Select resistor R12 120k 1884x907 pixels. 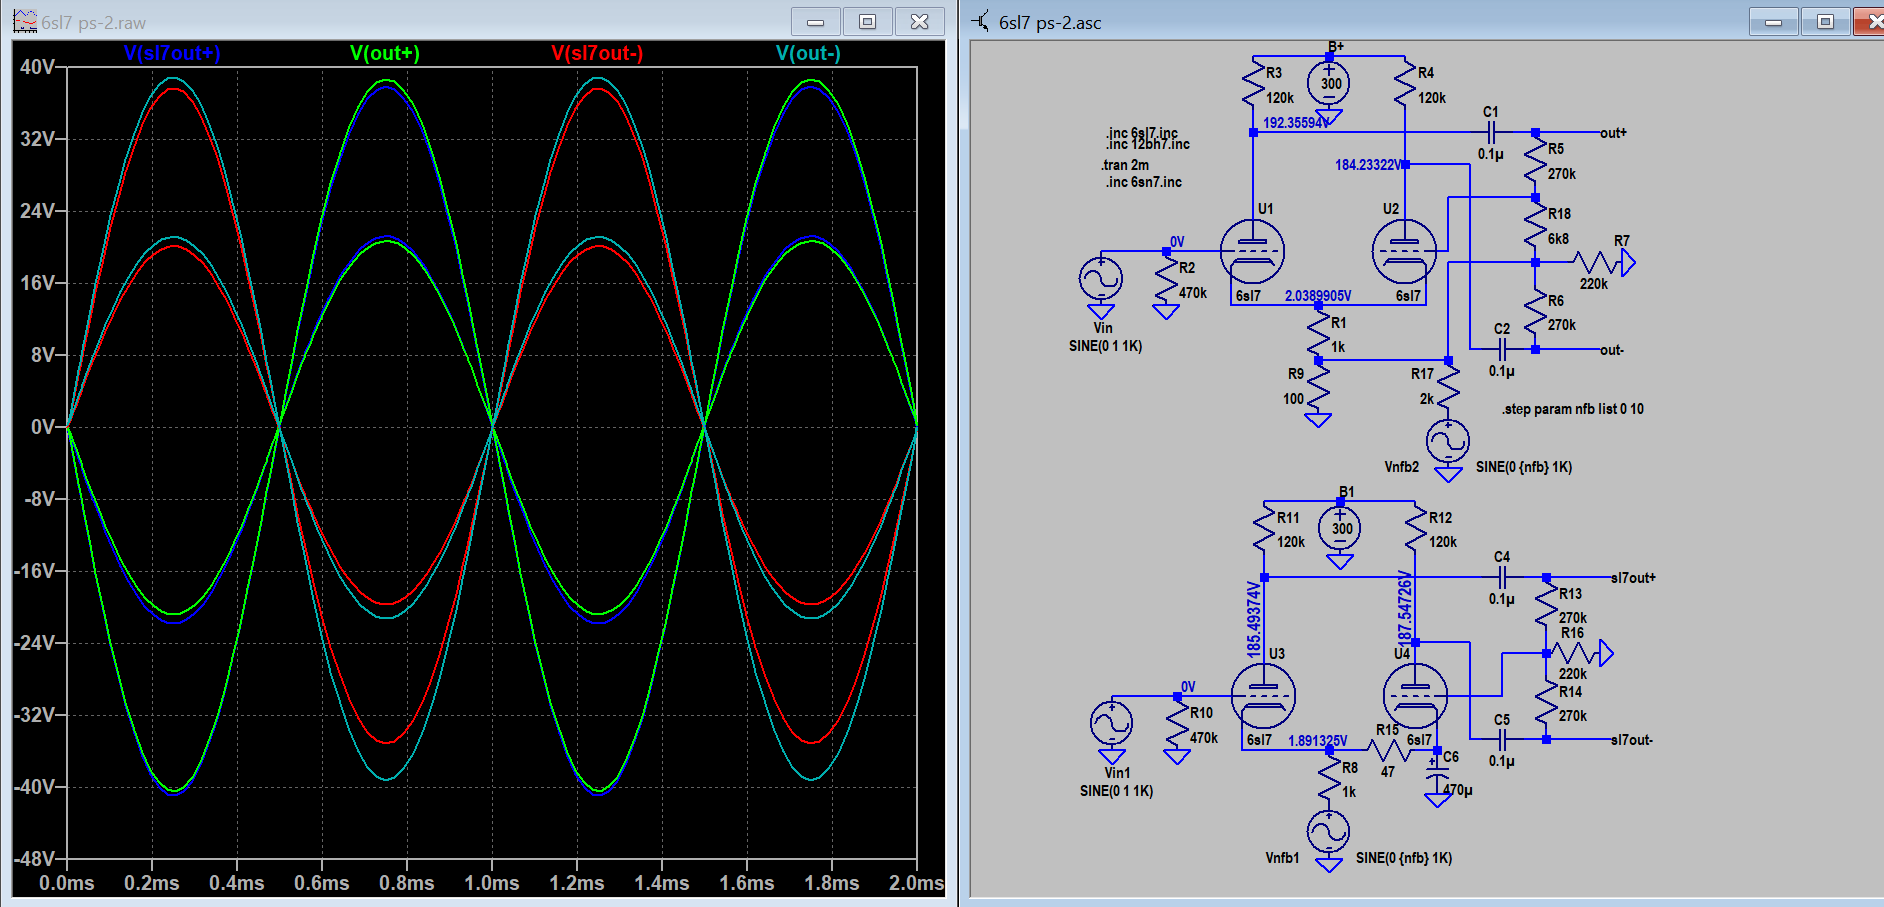(1416, 529)
